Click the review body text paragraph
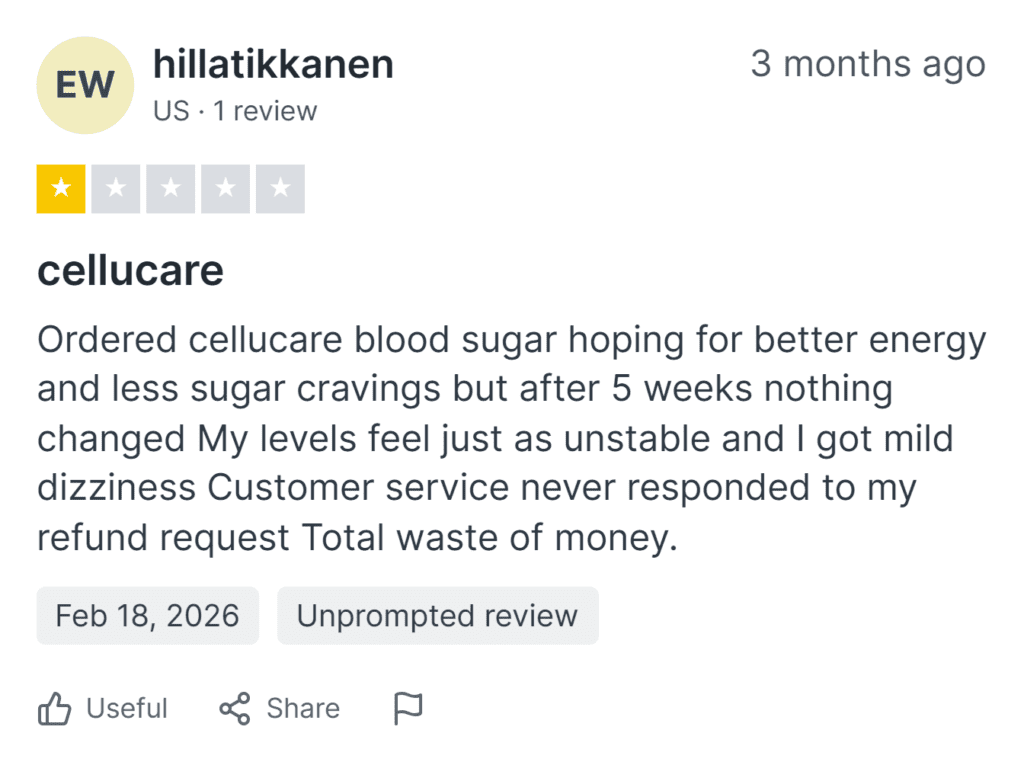 [x=511, y=438]
